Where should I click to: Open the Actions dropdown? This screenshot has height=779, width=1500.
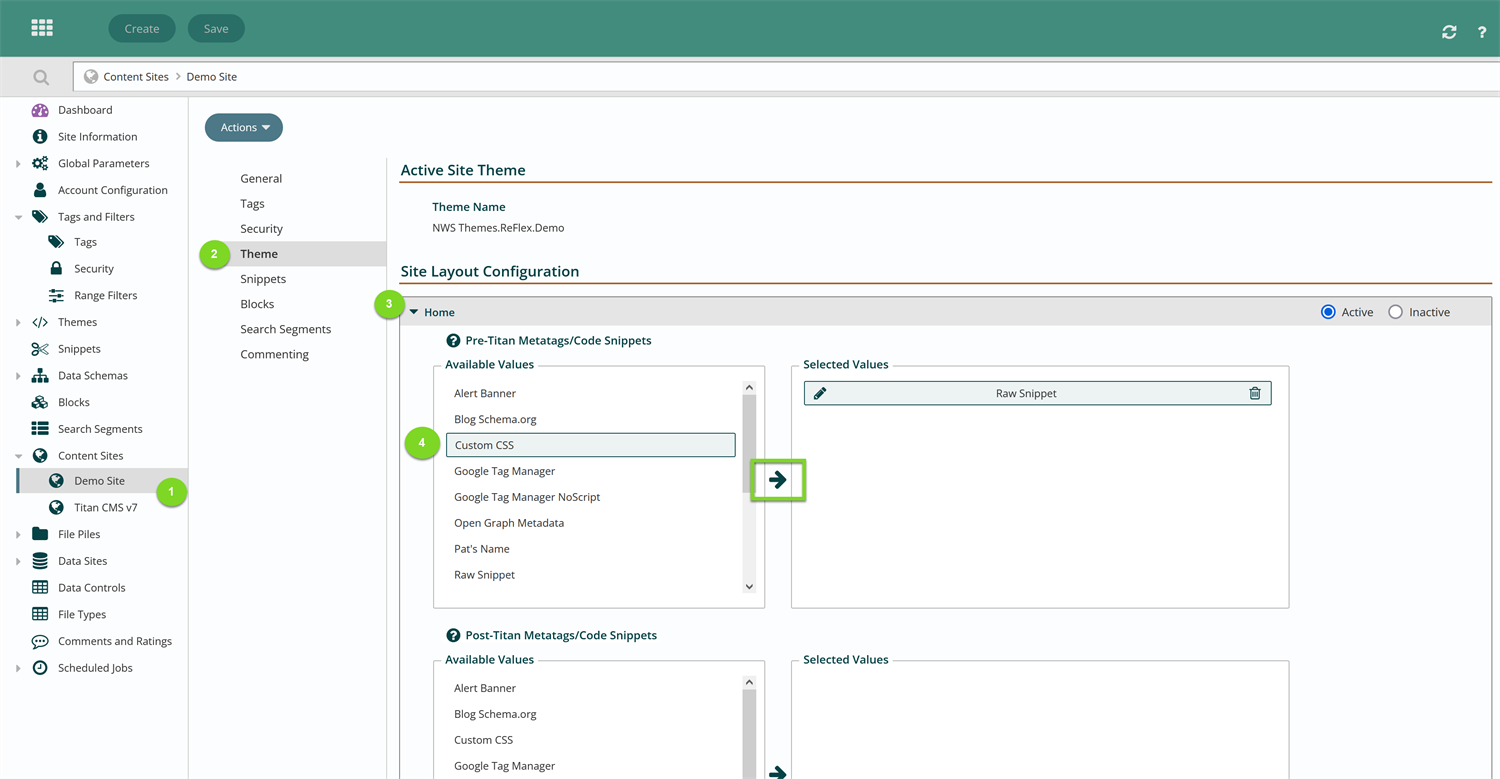point(244,128)
